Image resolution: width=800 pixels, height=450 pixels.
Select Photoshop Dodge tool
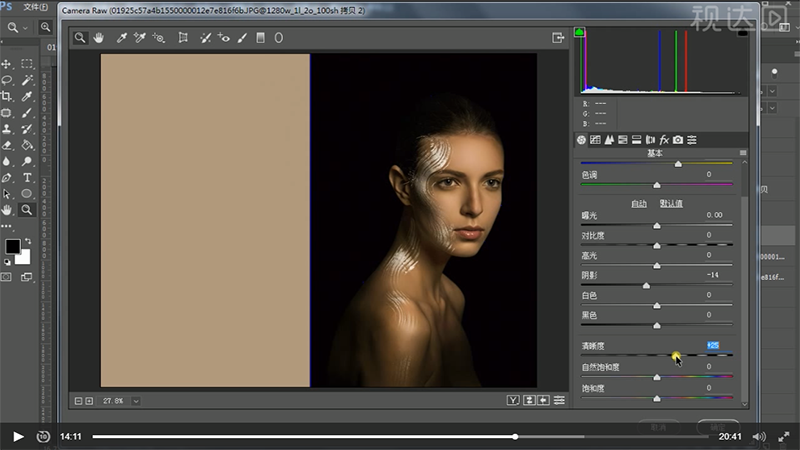pos(27,162)
